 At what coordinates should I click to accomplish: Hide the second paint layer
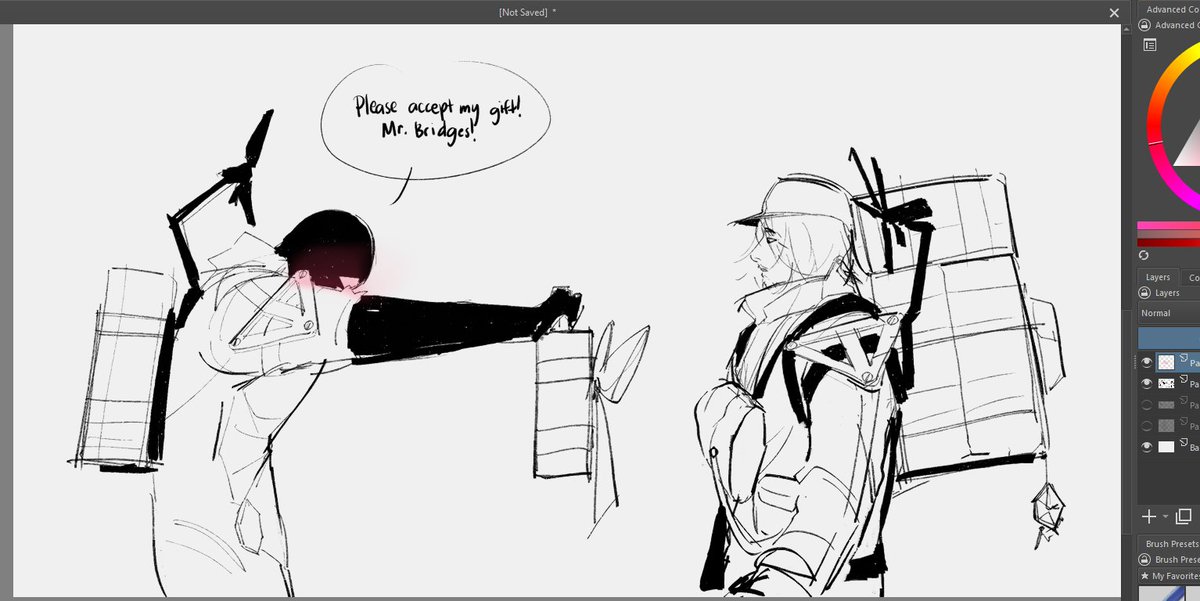1147,383
